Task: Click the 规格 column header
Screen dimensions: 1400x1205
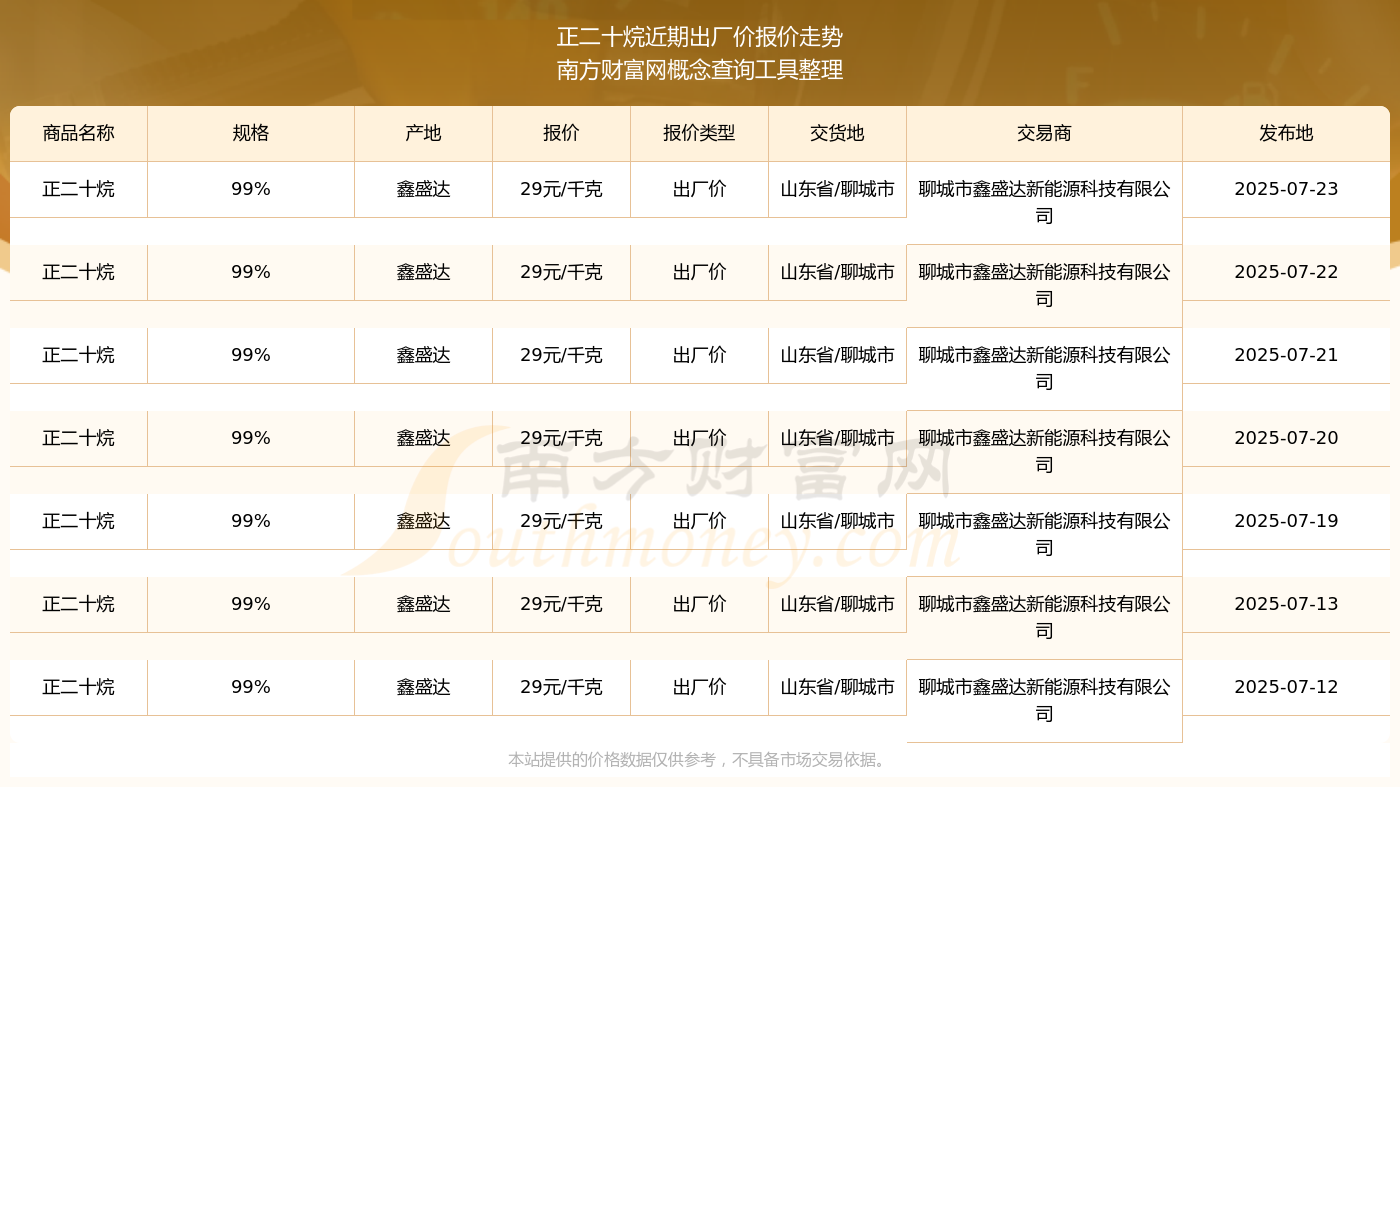Action: [251, 134]
